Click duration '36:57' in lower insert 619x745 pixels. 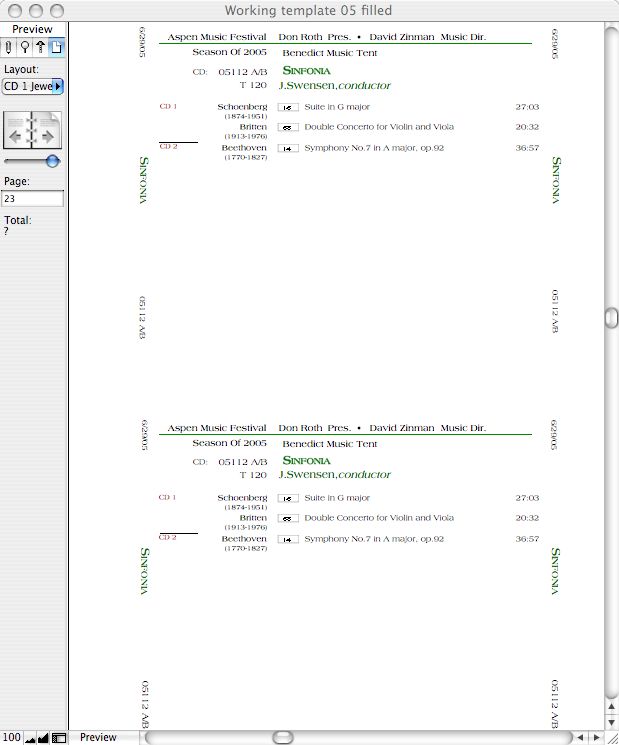tap(527, 539)
